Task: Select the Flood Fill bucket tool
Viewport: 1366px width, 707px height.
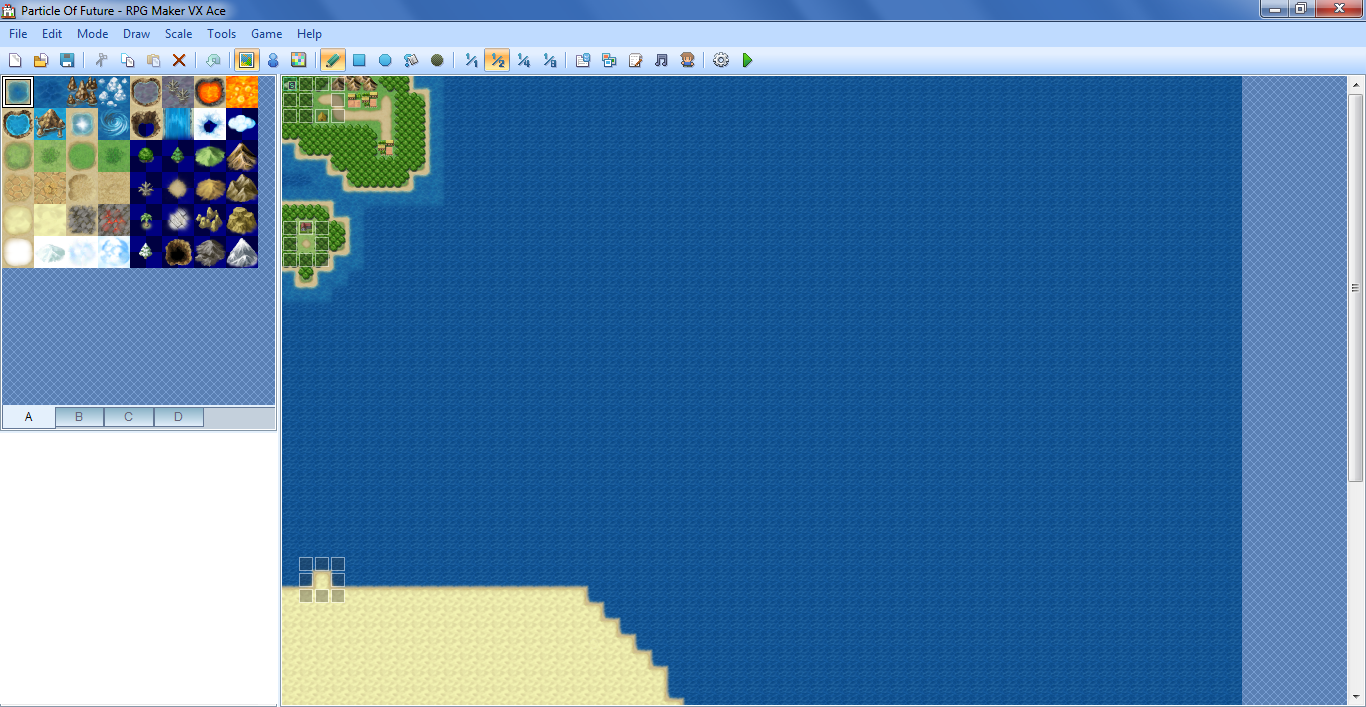Action: click(x=411, y=60)
